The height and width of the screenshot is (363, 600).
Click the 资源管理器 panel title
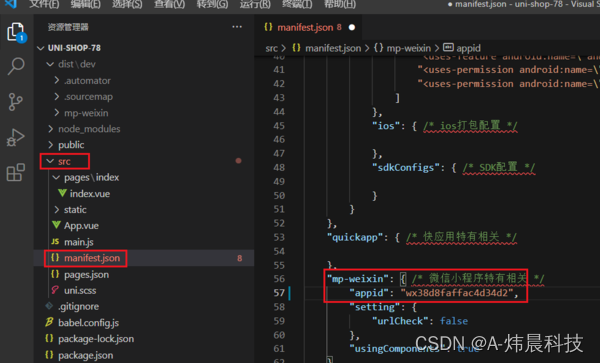click(x=68, y=27)
